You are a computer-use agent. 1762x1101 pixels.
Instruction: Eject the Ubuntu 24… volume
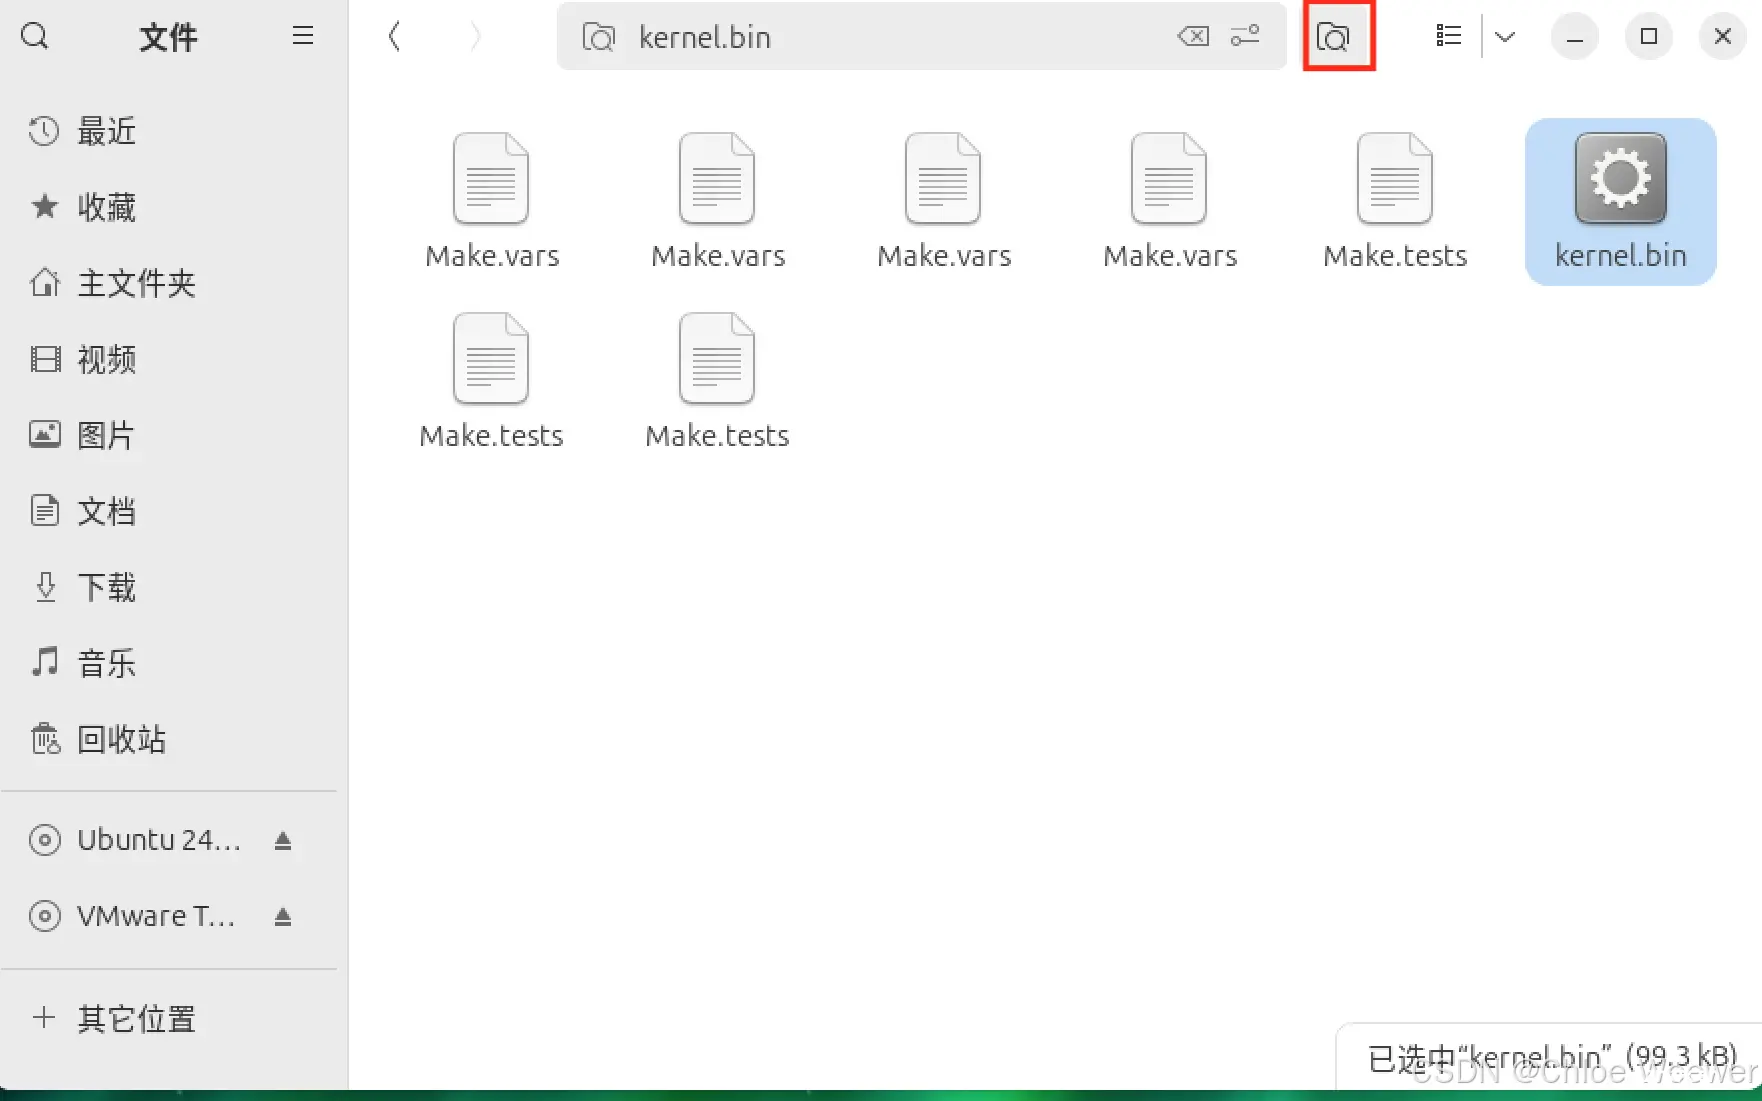(283, 840)
